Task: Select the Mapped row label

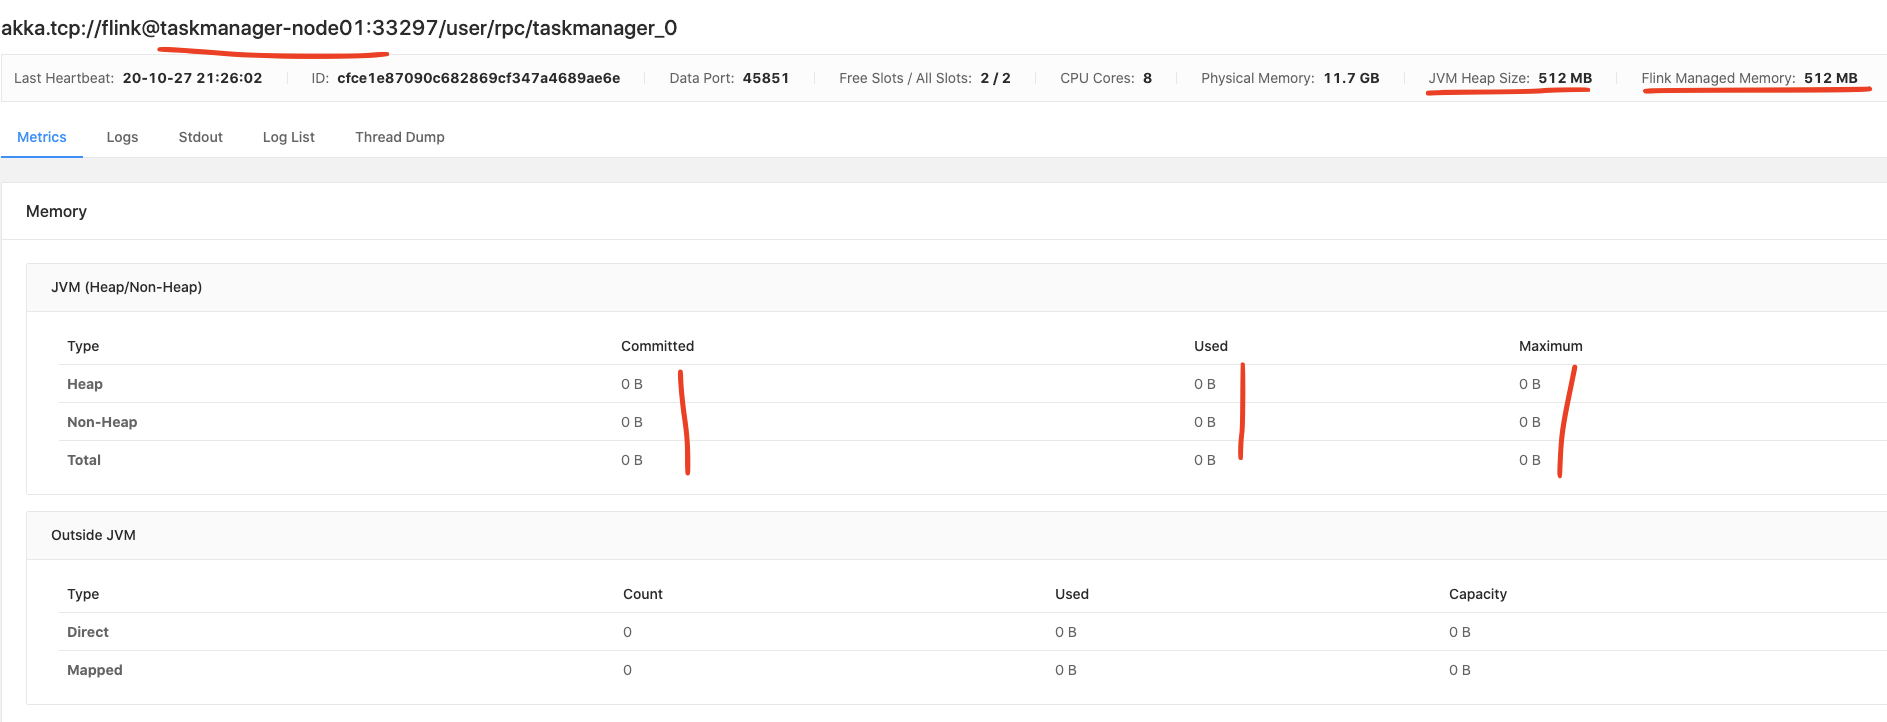Action: click(95, 670)
